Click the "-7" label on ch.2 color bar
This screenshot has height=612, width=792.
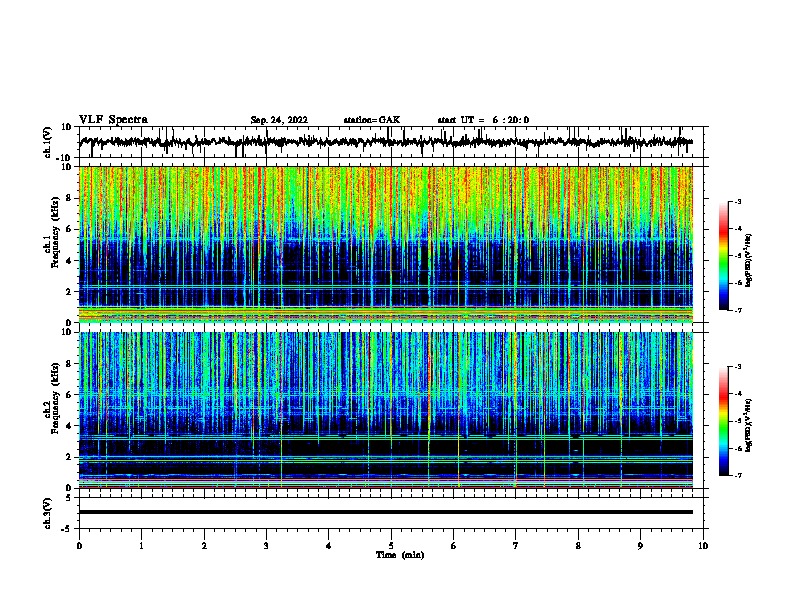coord(737,475)
